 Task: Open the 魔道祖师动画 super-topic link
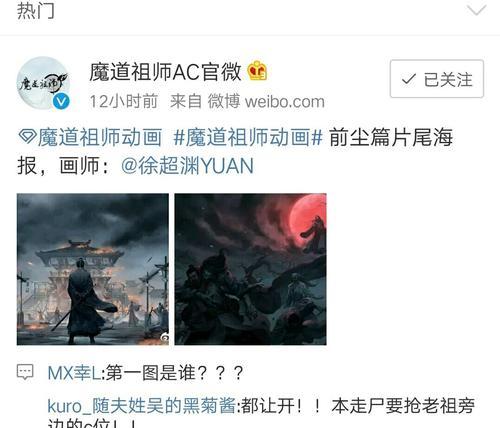(100, 137)
